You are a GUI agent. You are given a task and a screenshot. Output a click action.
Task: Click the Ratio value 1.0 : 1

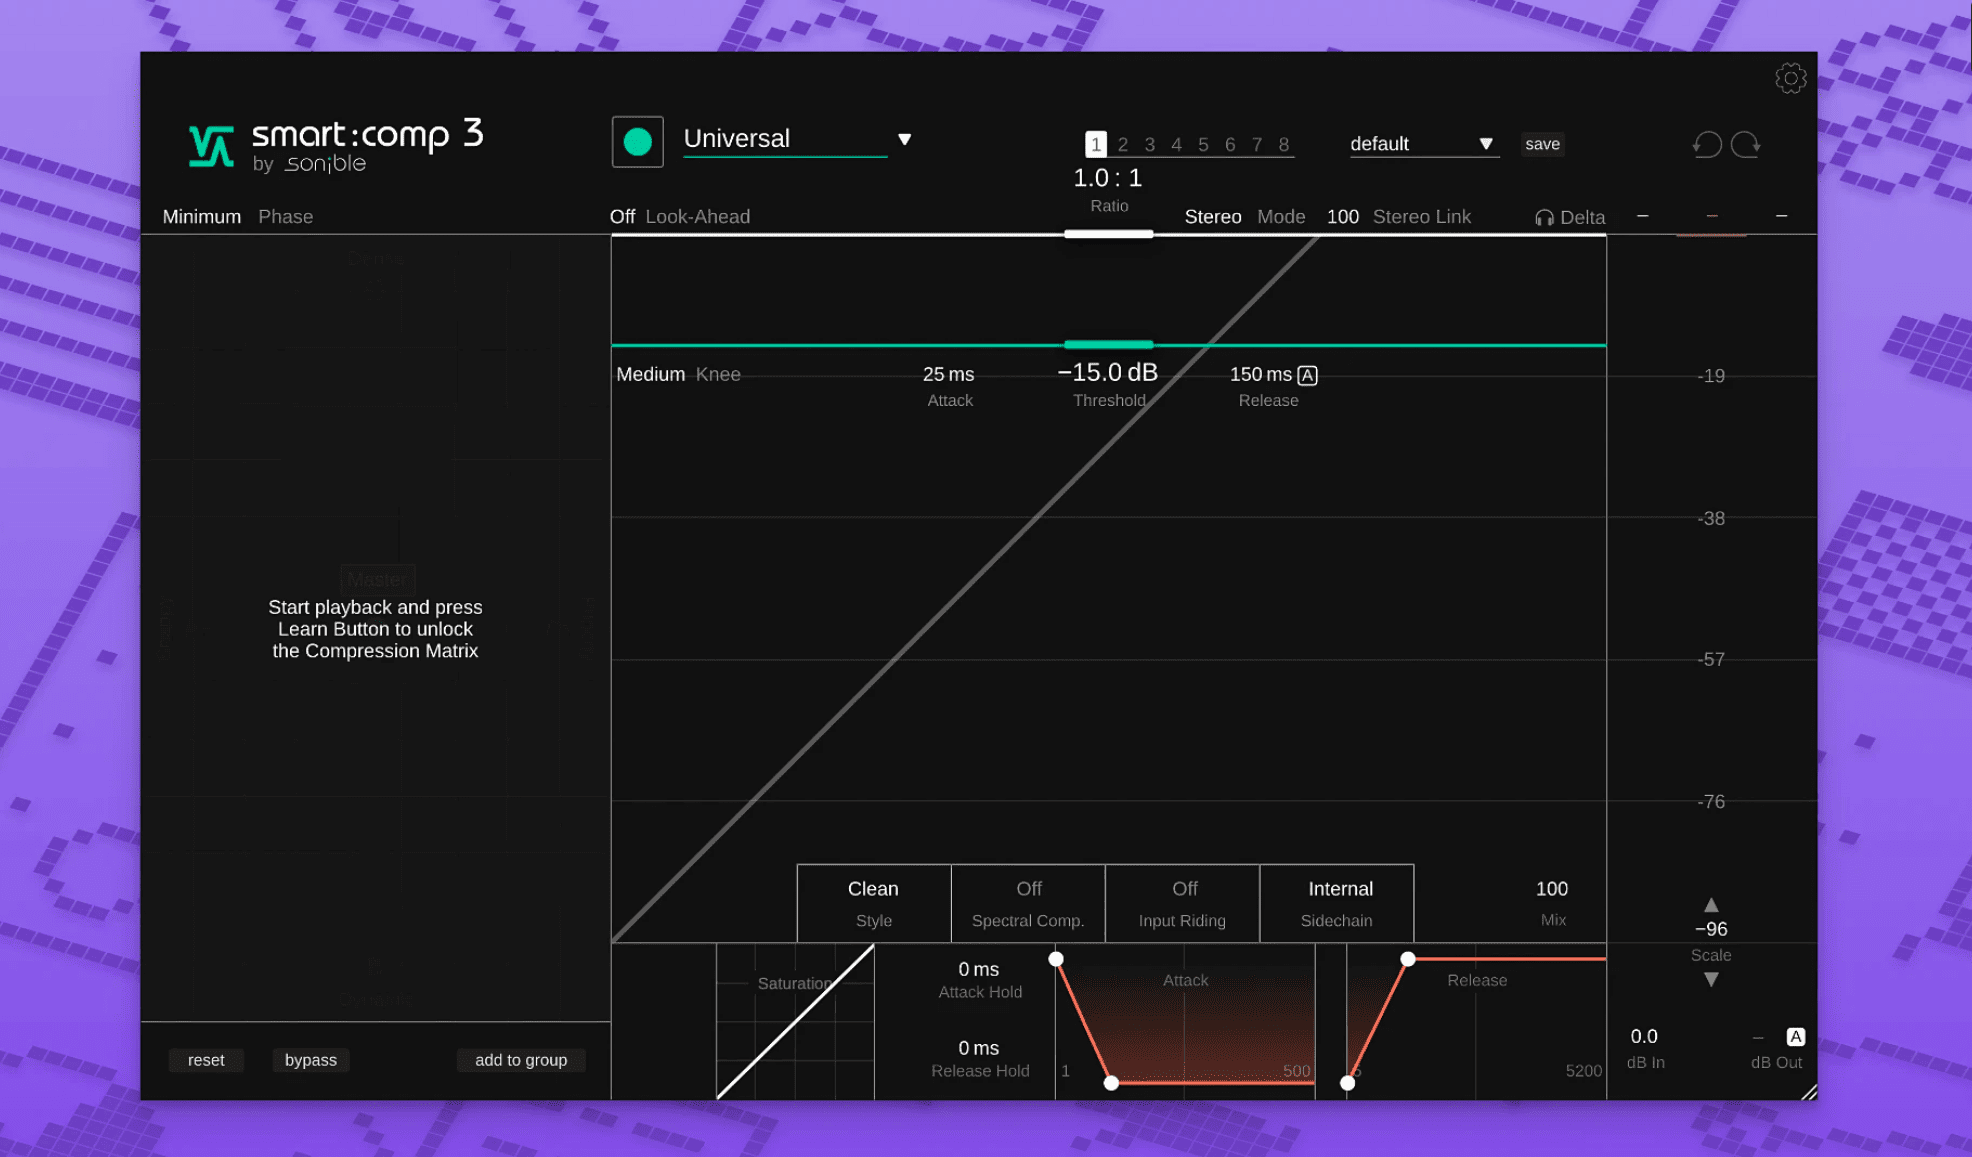point(1108,178)
